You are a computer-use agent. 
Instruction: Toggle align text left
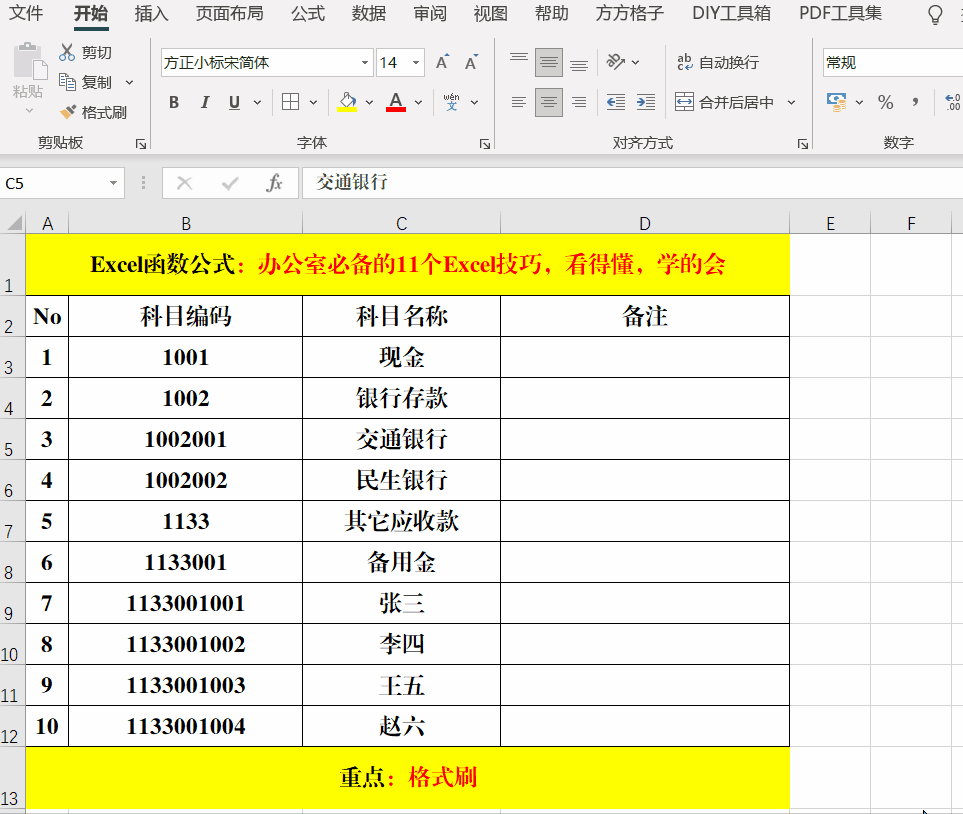[519, 102]
